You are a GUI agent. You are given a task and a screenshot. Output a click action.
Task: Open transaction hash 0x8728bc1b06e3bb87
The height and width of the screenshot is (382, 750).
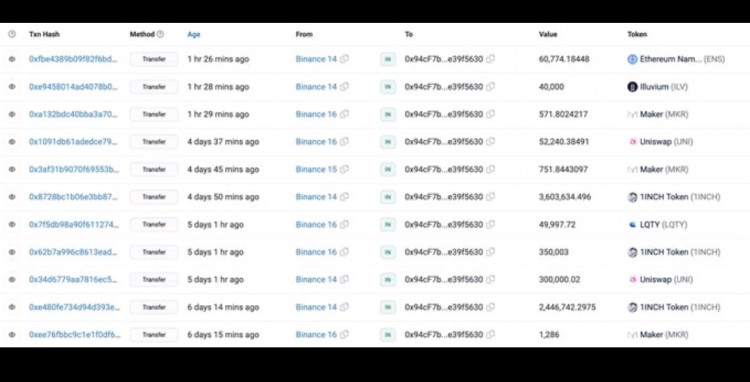73,197
